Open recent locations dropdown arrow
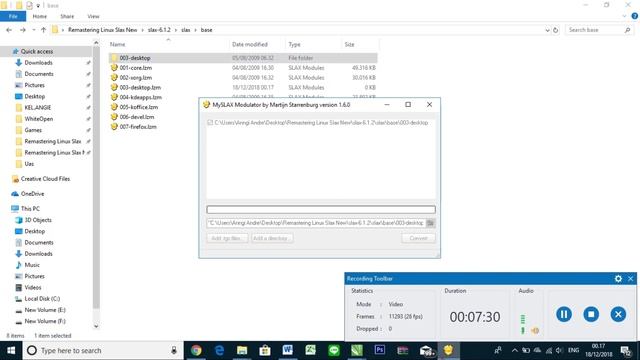Image resolution: width=640 pixels, height=360 pixels. click(33, 30)
